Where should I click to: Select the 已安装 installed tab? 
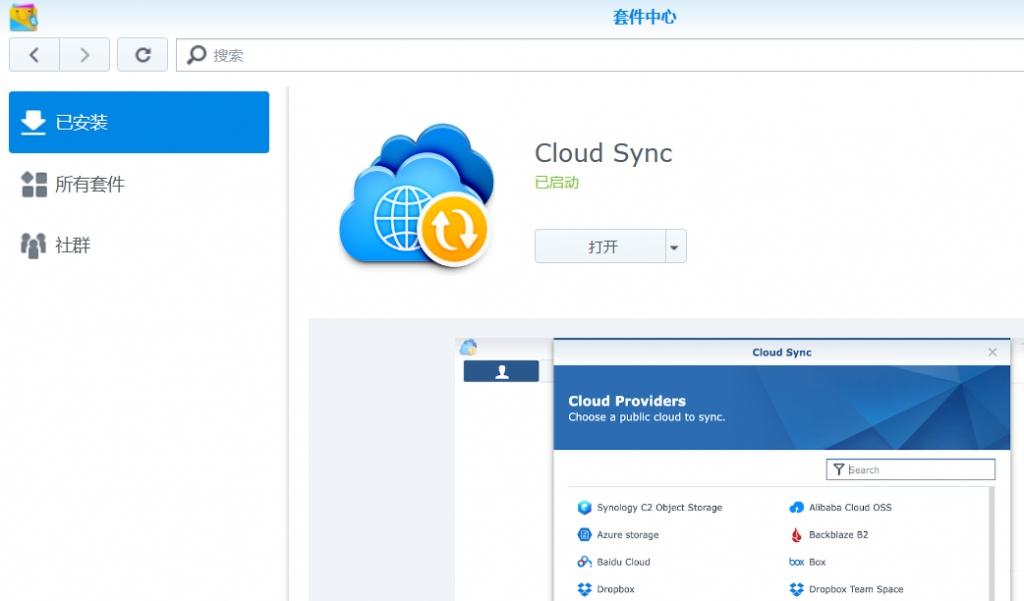click(x=139, y=122)
